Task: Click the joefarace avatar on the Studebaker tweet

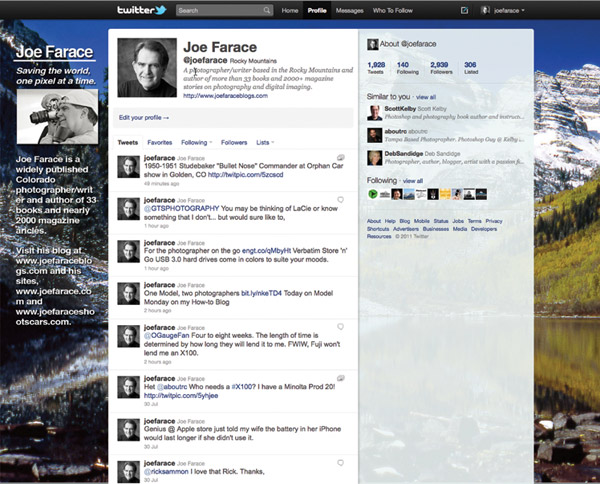Action: (x=129, y=167)
